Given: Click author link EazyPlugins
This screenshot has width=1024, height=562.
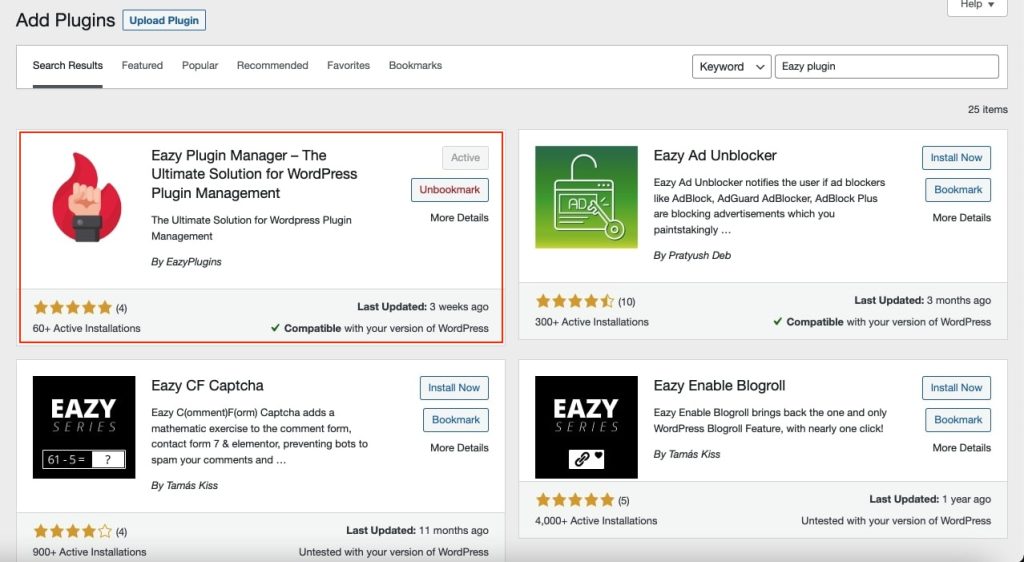Looking at the screenshot, I should [x=193, y=262].
